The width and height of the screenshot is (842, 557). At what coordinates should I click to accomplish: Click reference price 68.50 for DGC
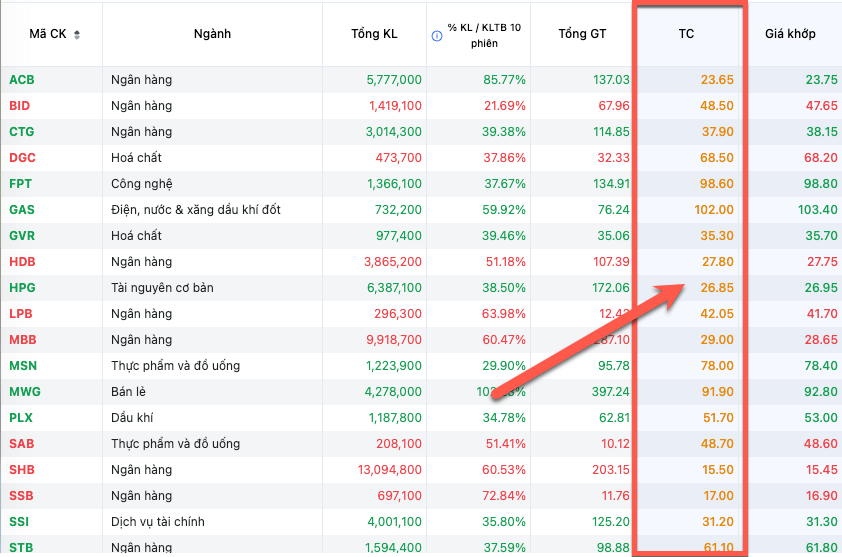click(716, 158)
